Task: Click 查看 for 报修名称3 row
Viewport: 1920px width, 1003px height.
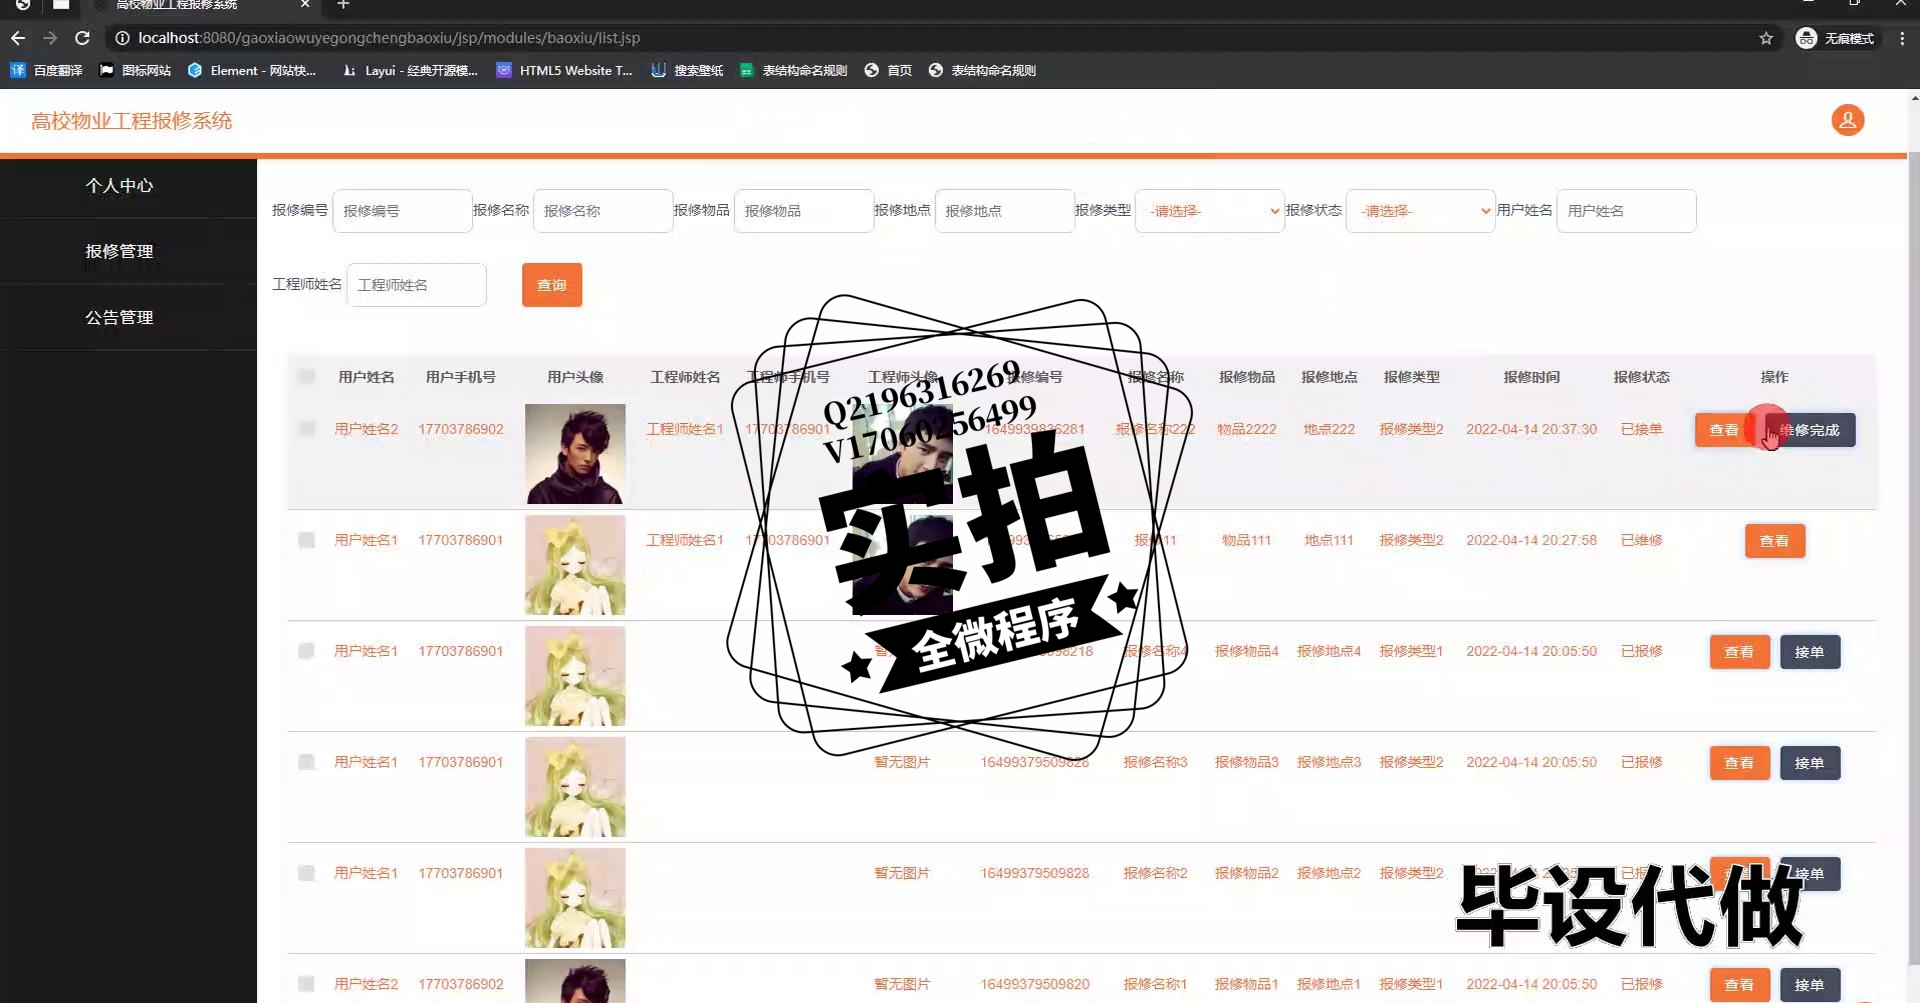Action: [1740, 763]
